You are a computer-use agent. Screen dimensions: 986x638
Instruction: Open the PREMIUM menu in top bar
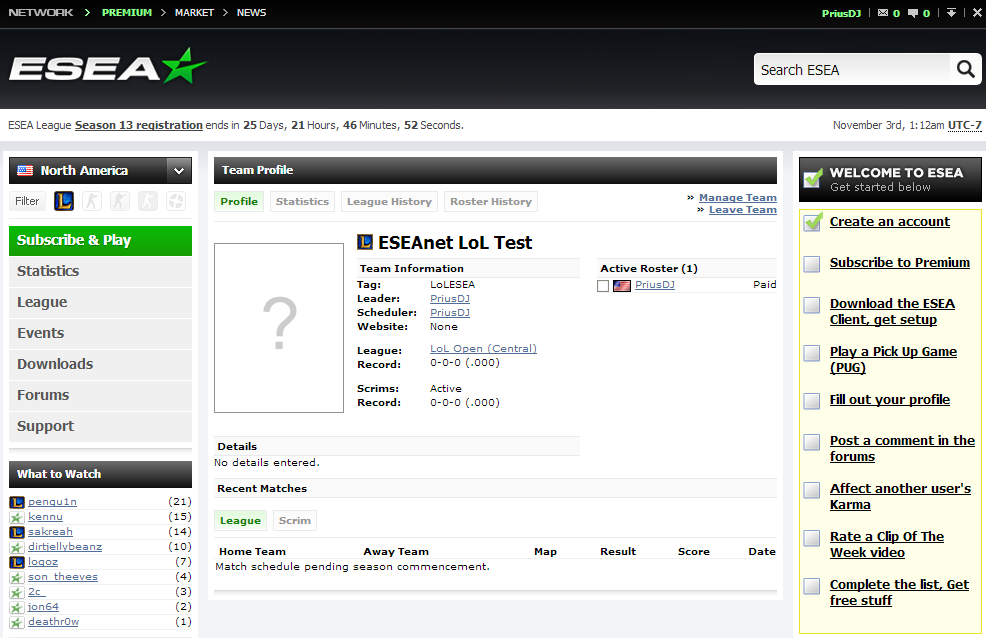tap(127, 13)
